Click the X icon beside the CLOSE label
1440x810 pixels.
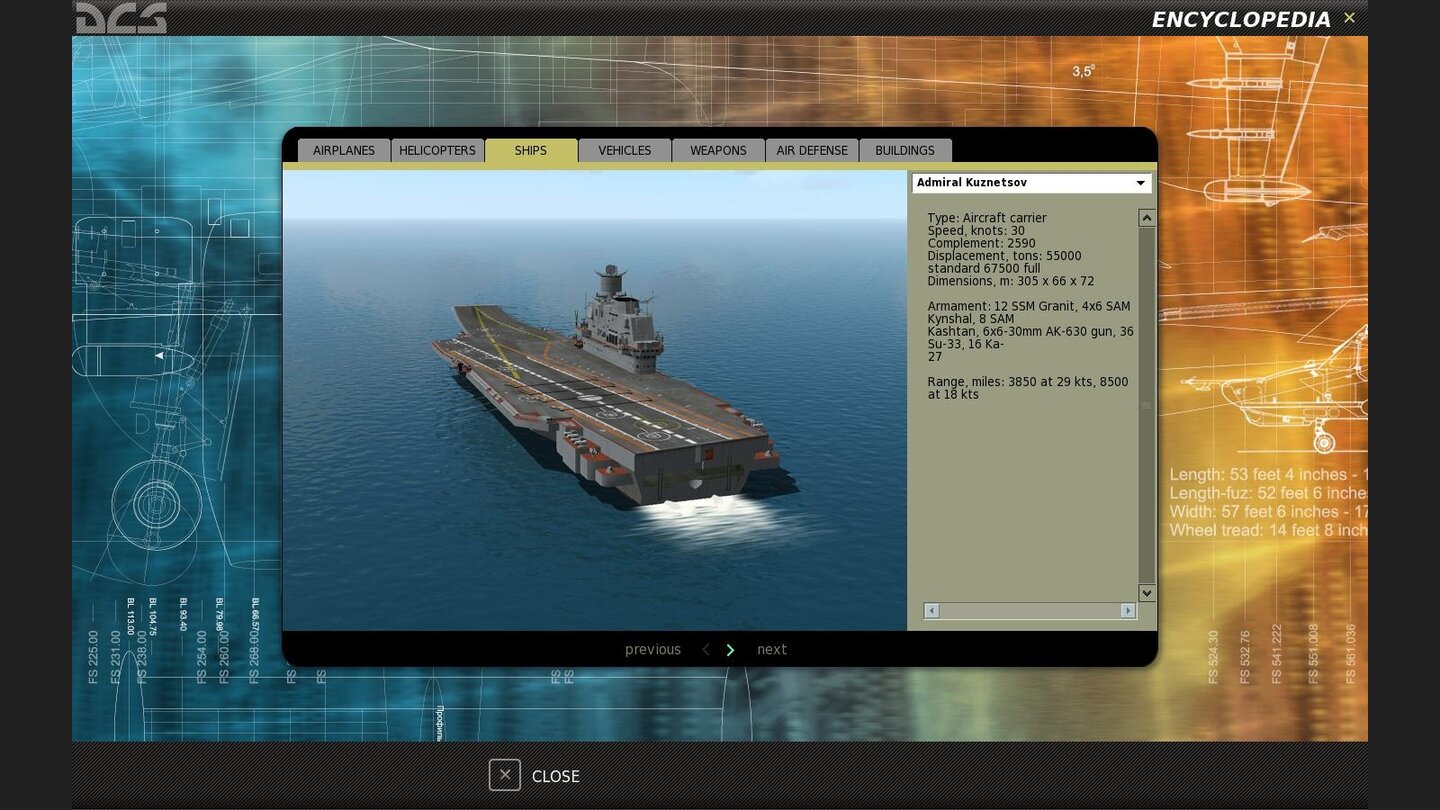click(505, 775)
